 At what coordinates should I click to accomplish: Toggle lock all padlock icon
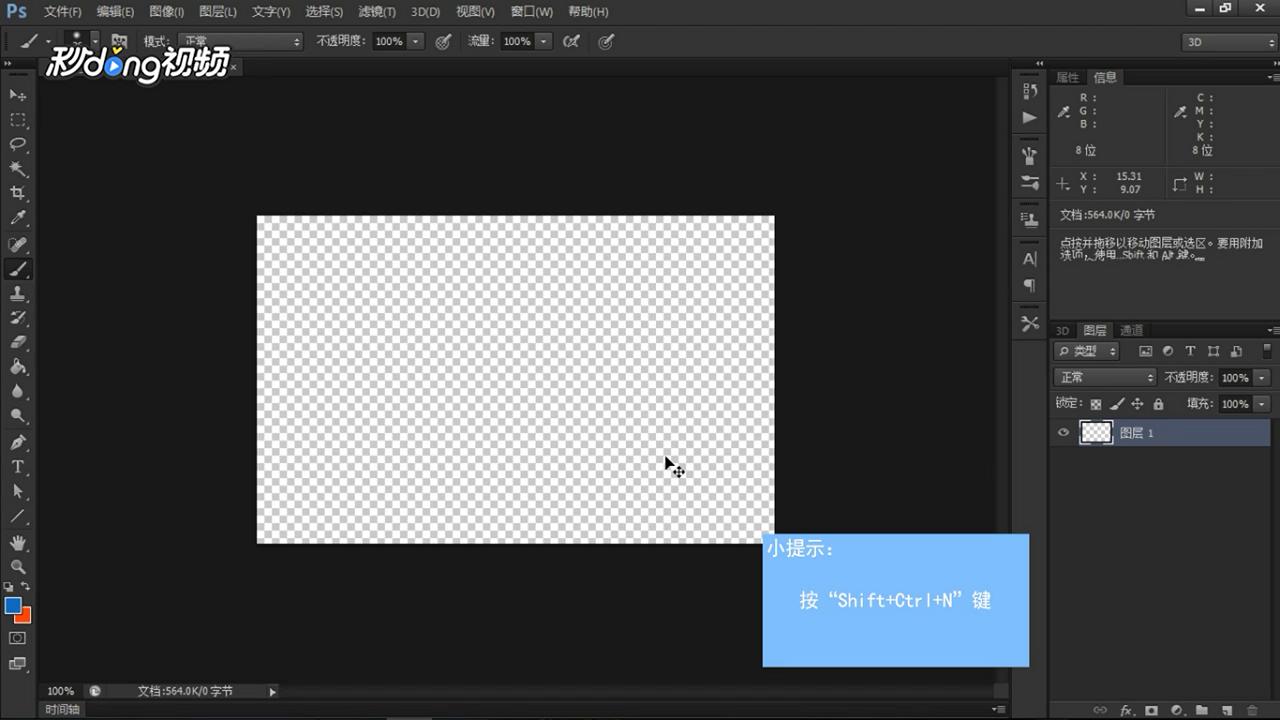(x=1158, y=404)
